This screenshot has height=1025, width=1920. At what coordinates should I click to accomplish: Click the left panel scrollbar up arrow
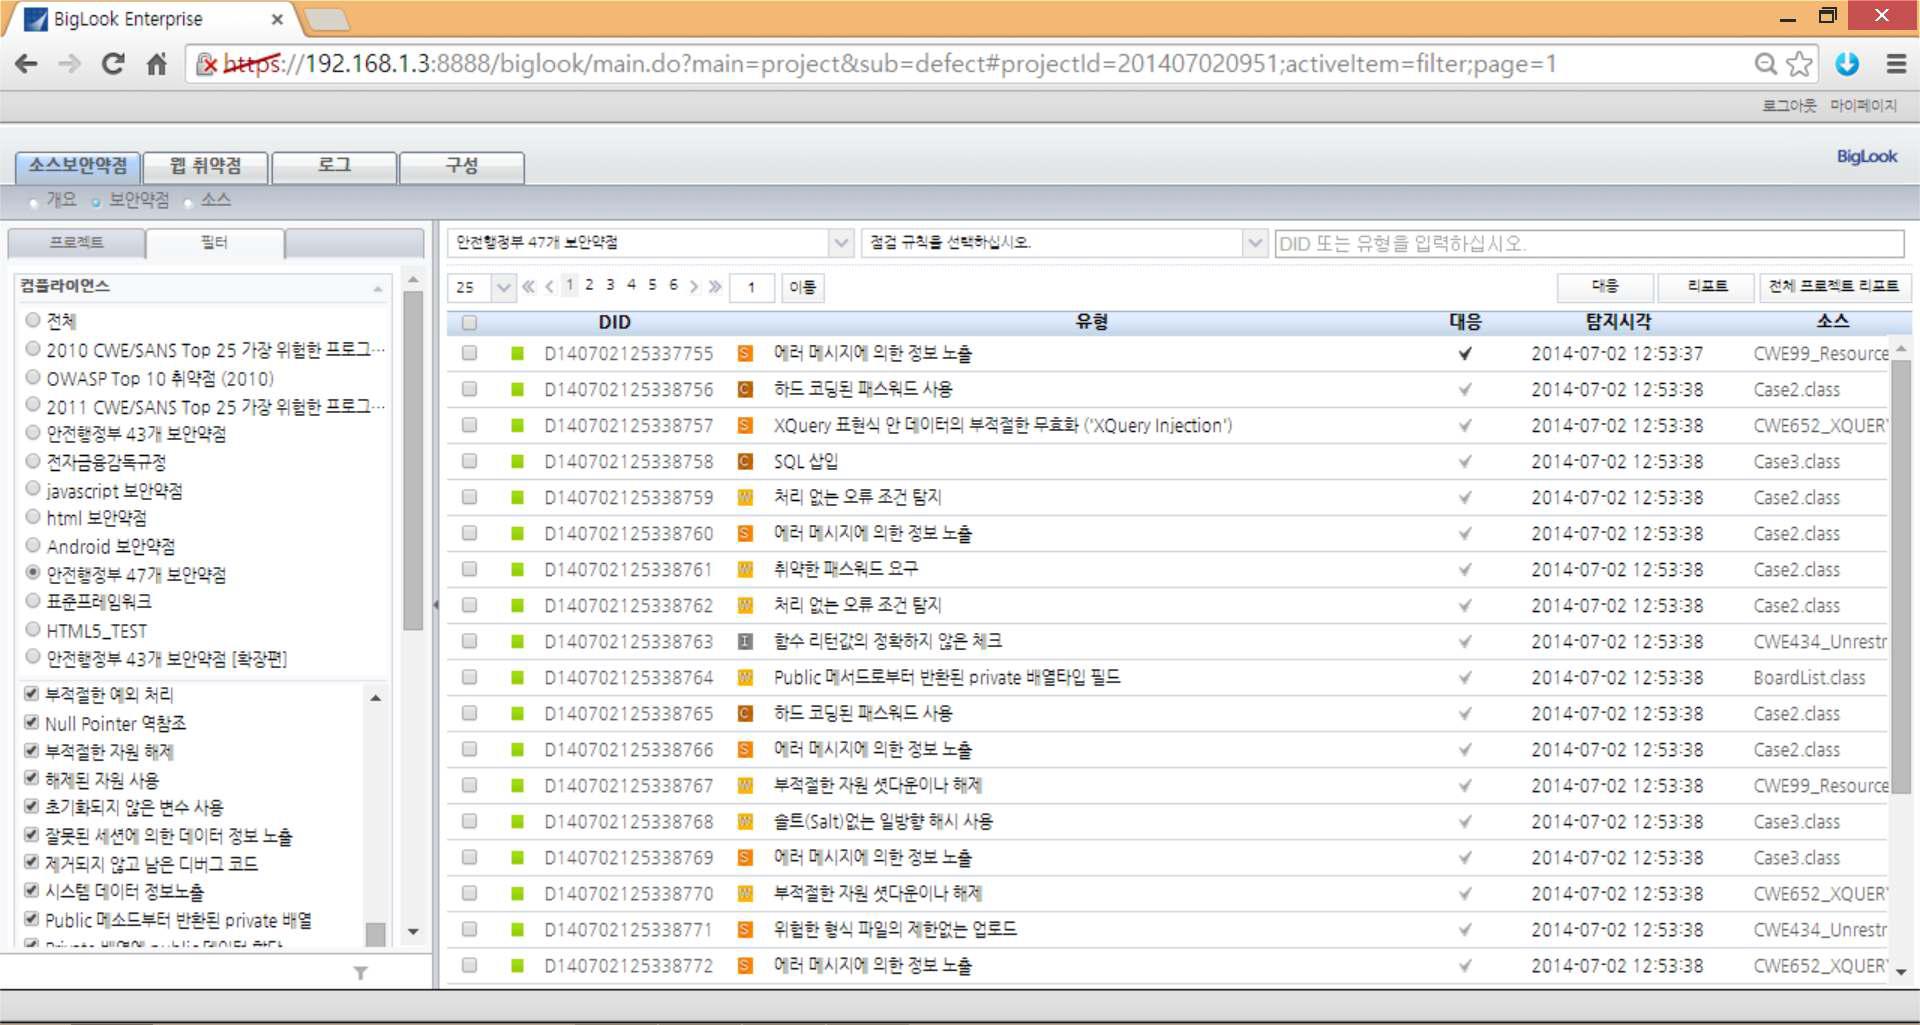(413, 279)
